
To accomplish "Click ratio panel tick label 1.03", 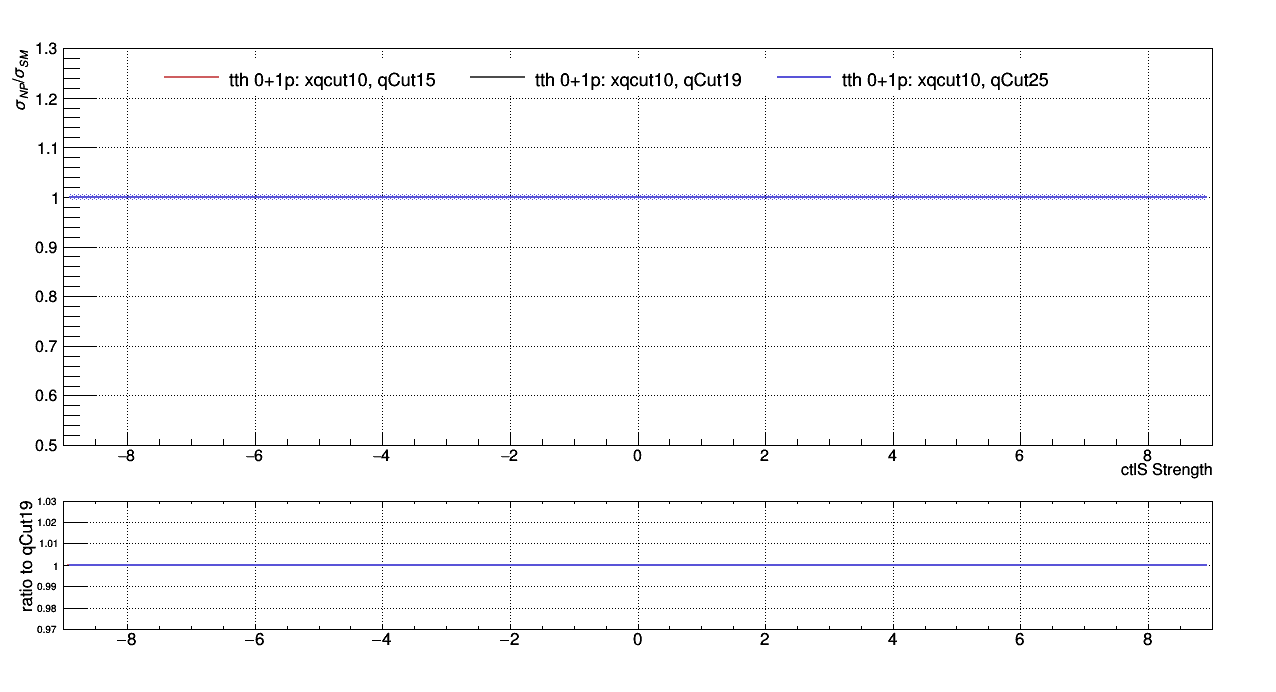I will click(49, 501).
